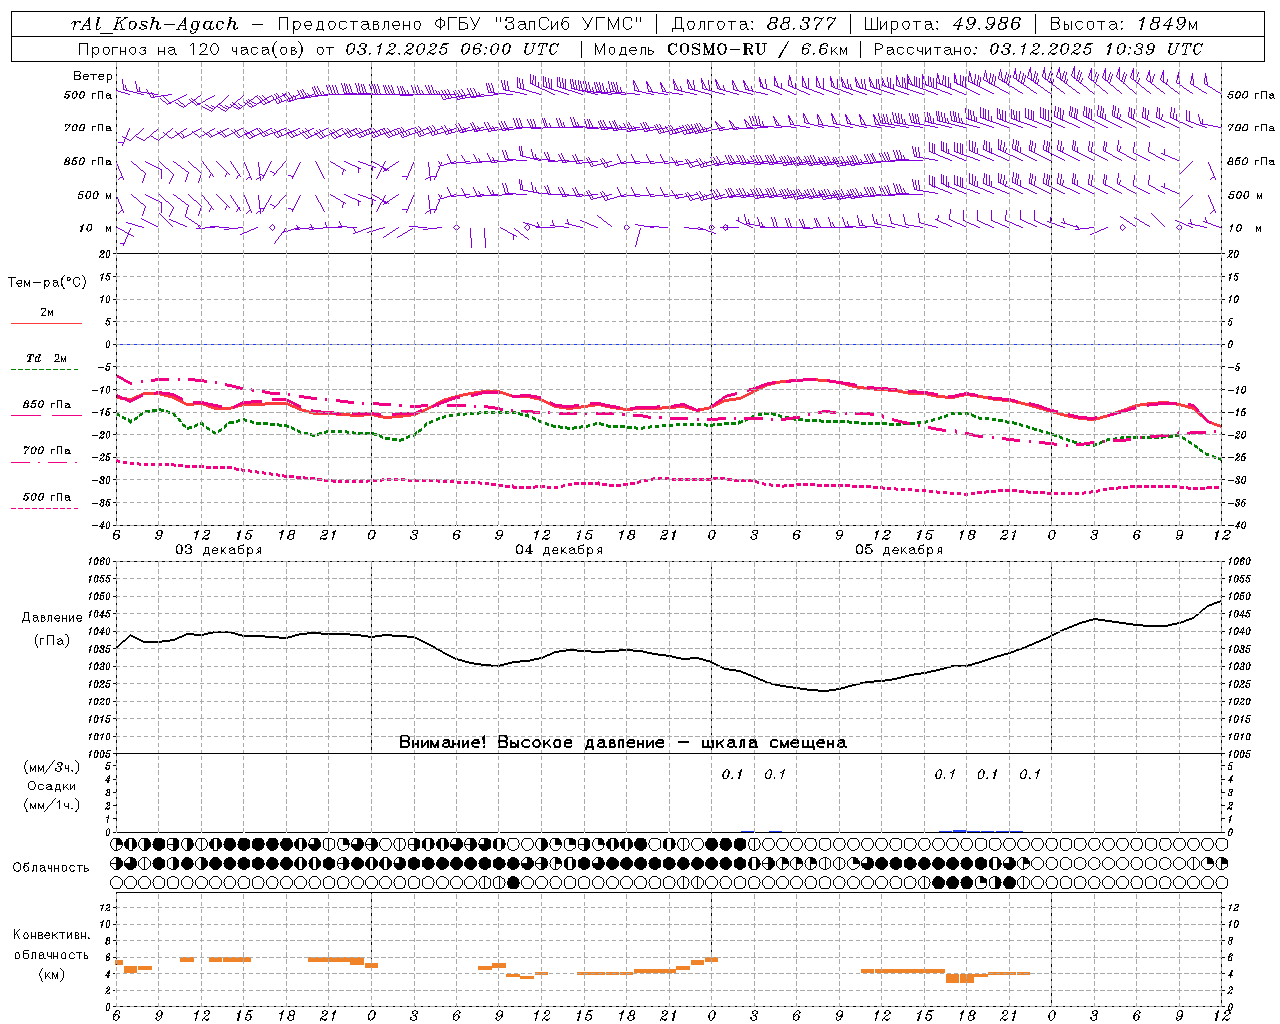This screenshot has width=1280, height=1024.
Task: Click the Модель COSMO-RU / 6.6км text
Action: tap(721, 49)
